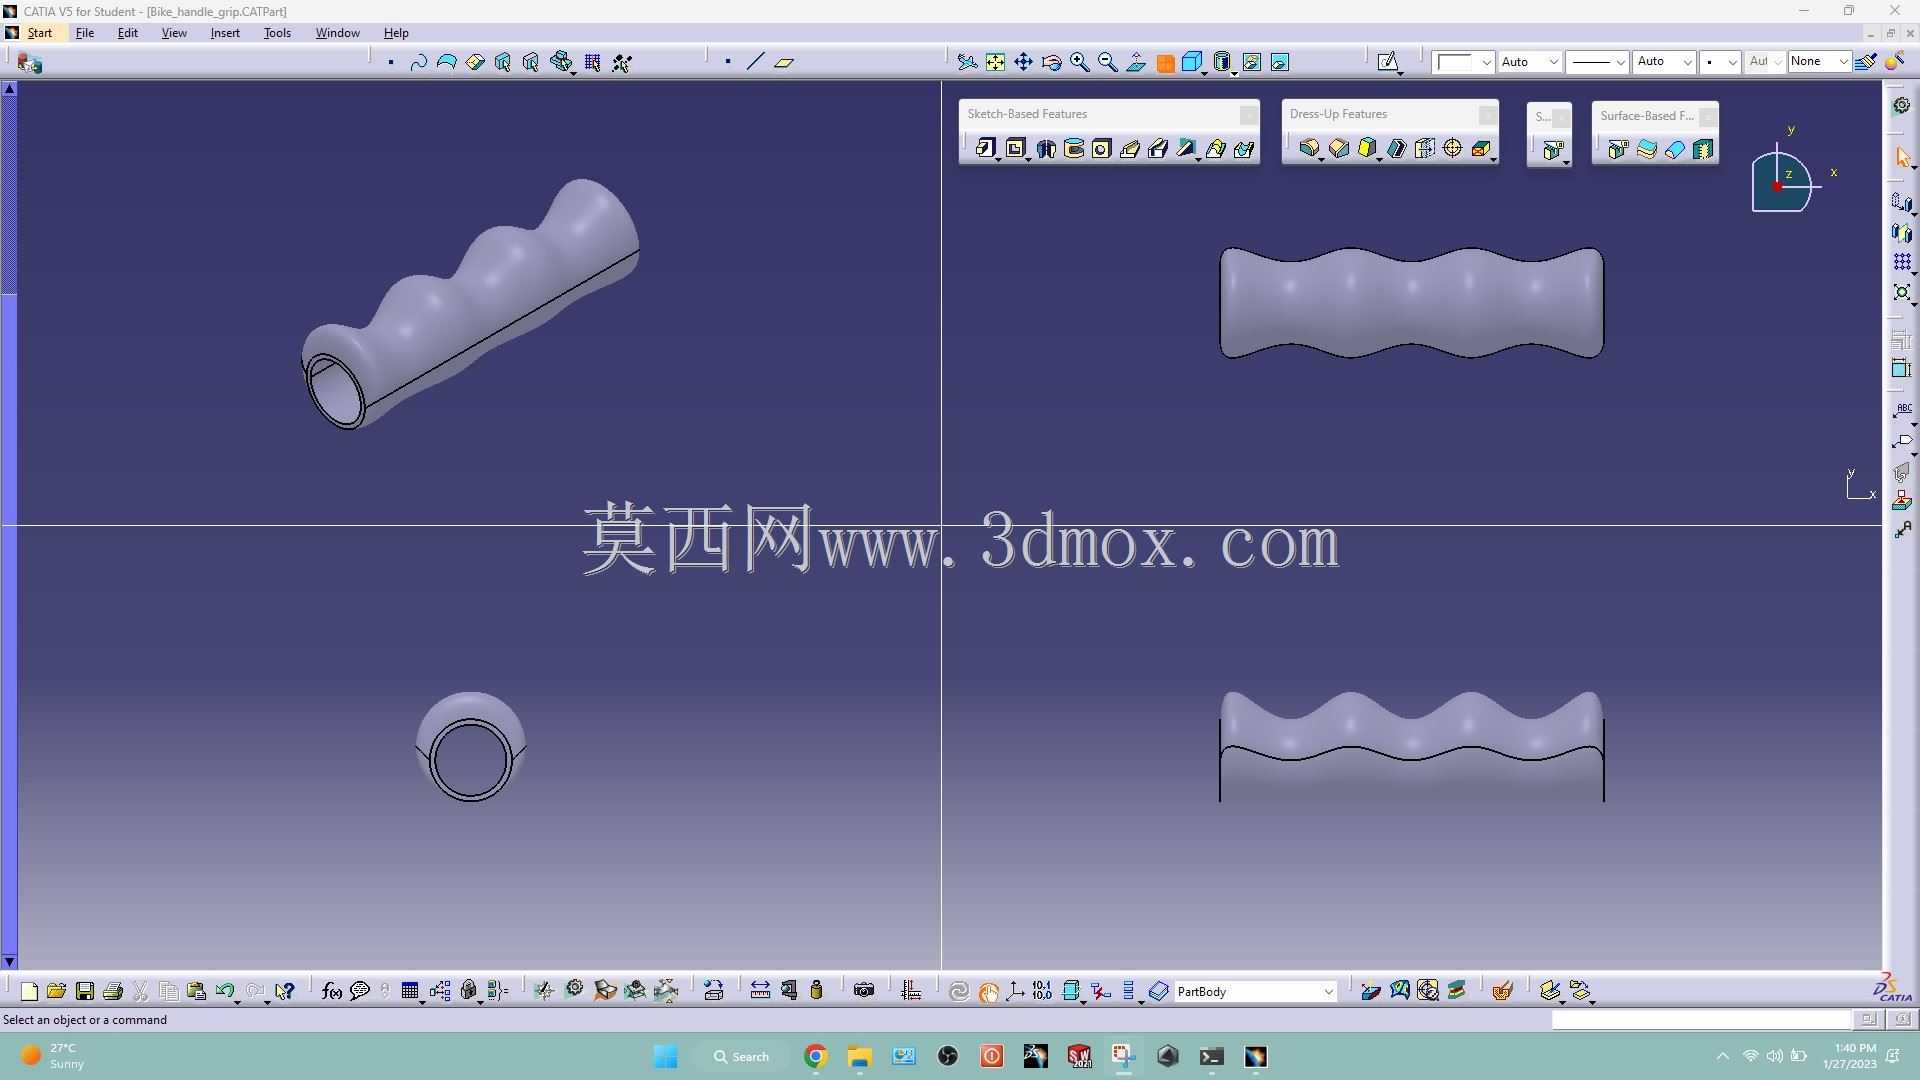
Task: Click the Save disk icon
Action: [84, 991]
